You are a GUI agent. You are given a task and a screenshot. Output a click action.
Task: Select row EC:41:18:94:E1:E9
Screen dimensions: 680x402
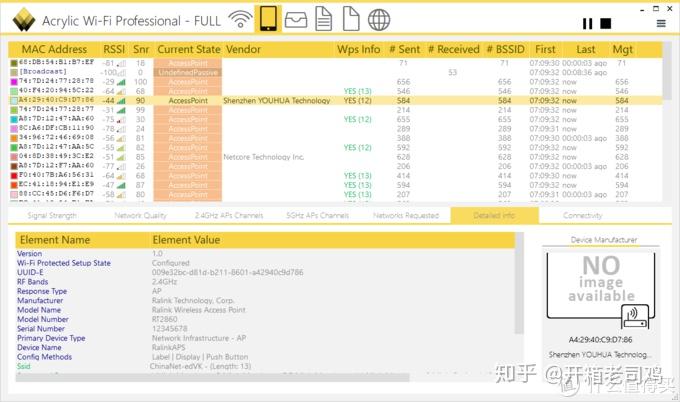click(x=335, y=185)
